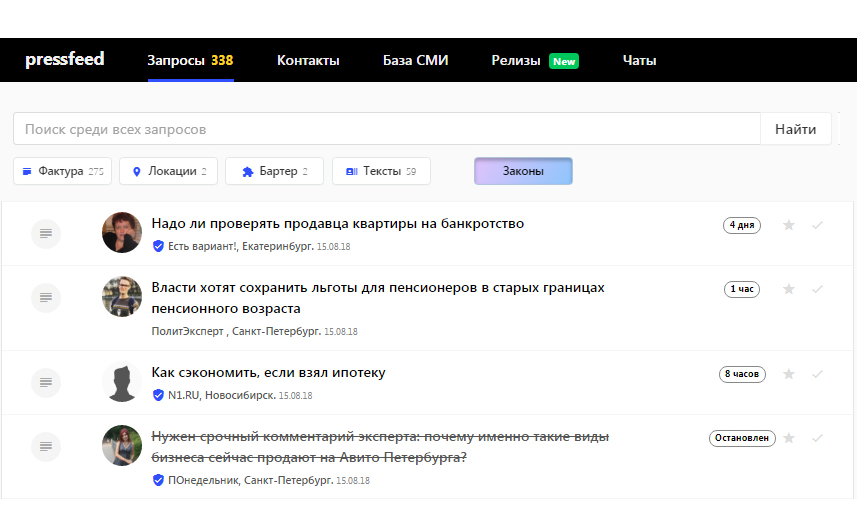The height and width of the screenshot is (507, 857).
Task: Open the База СМИ tab
Action: pos(415,60)
